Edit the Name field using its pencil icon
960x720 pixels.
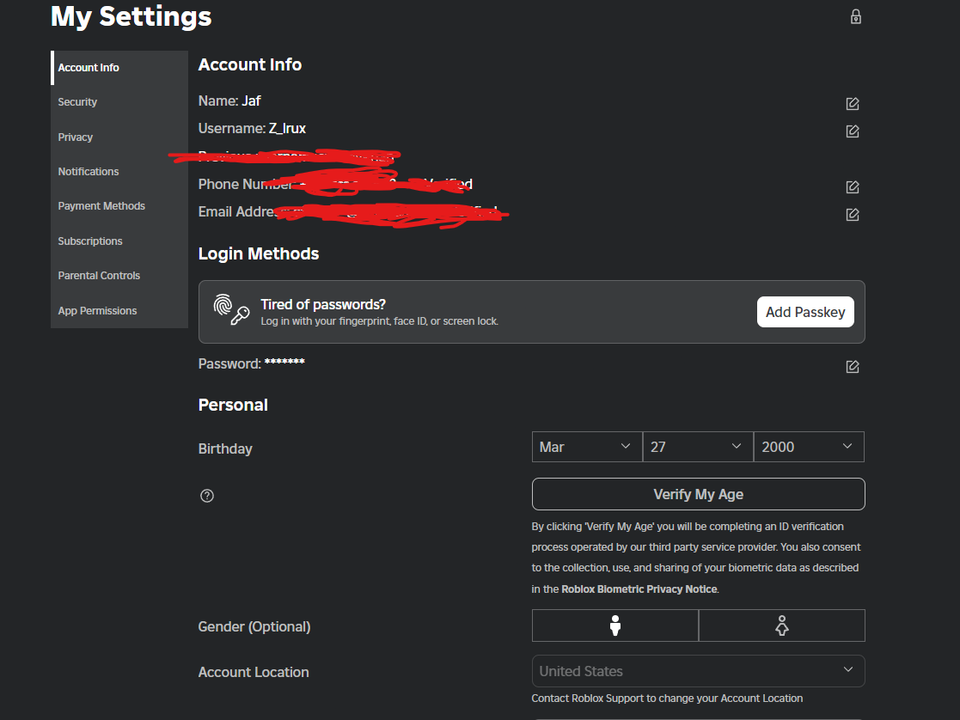point(852,103)
